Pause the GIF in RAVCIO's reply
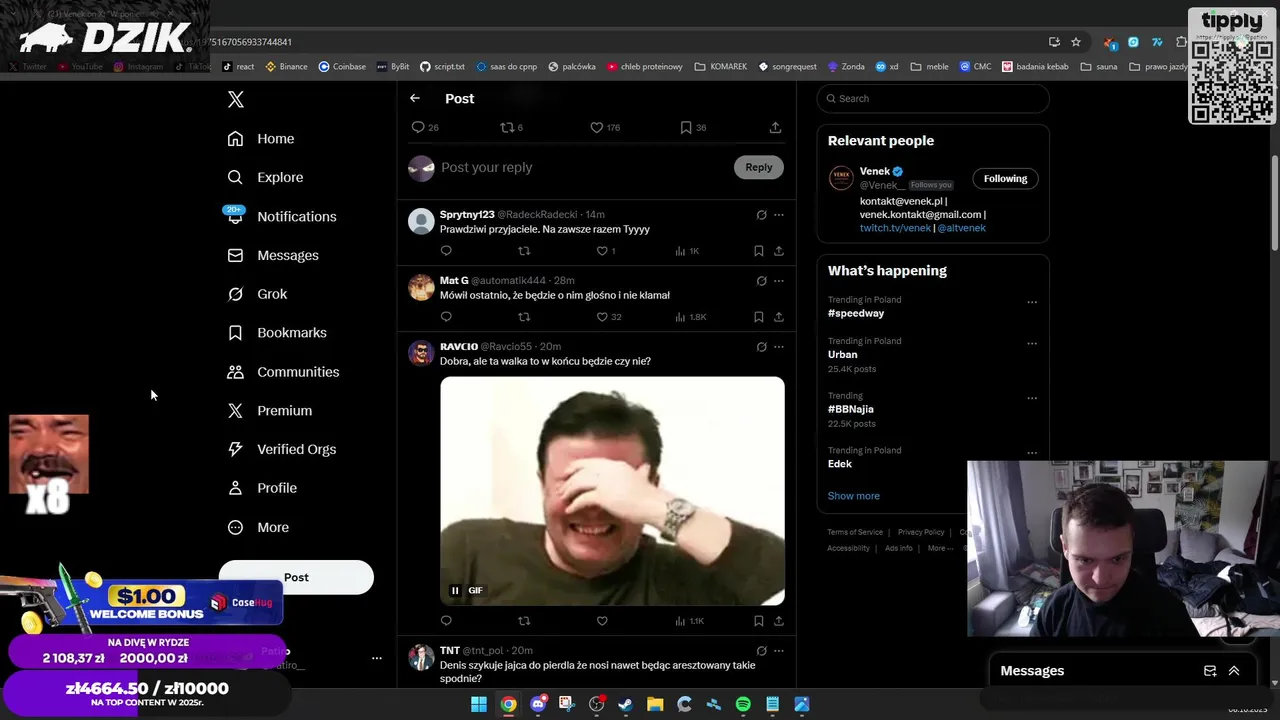This screenshot has width=1280, height=720. tap(455, 590)
